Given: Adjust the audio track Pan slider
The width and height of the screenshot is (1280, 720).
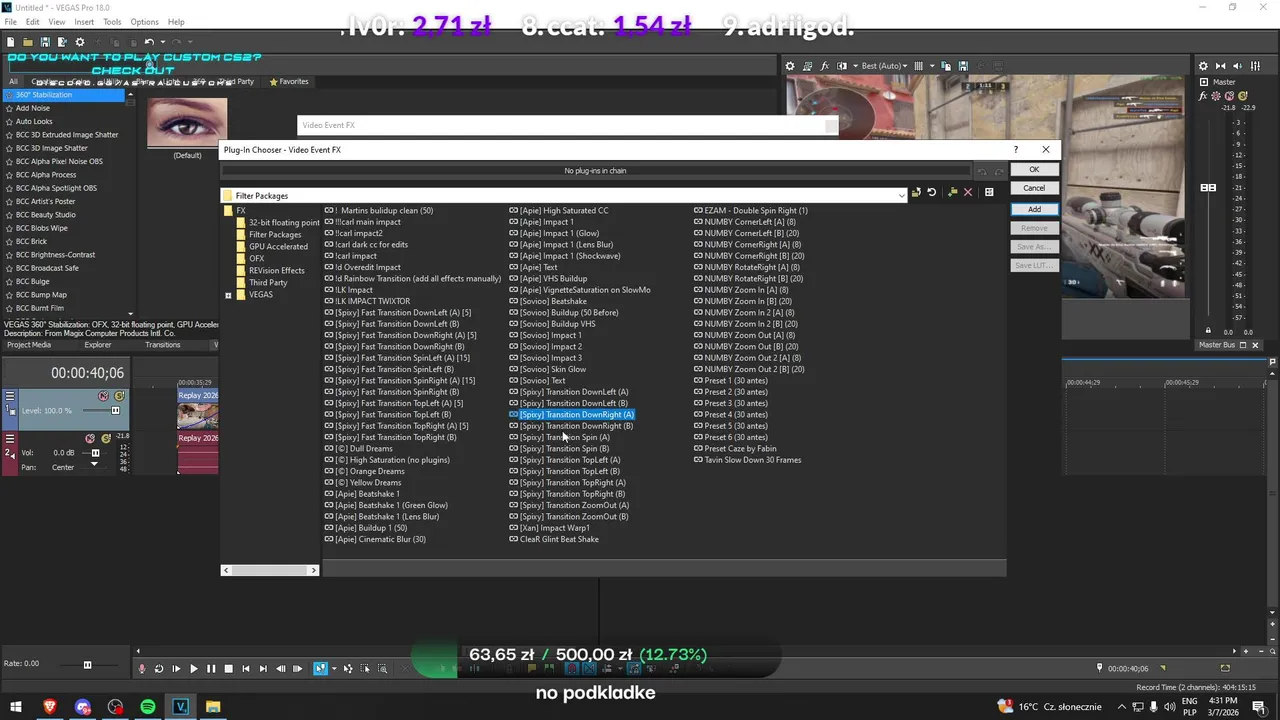Looking at the screenshot, I should 95,463.
